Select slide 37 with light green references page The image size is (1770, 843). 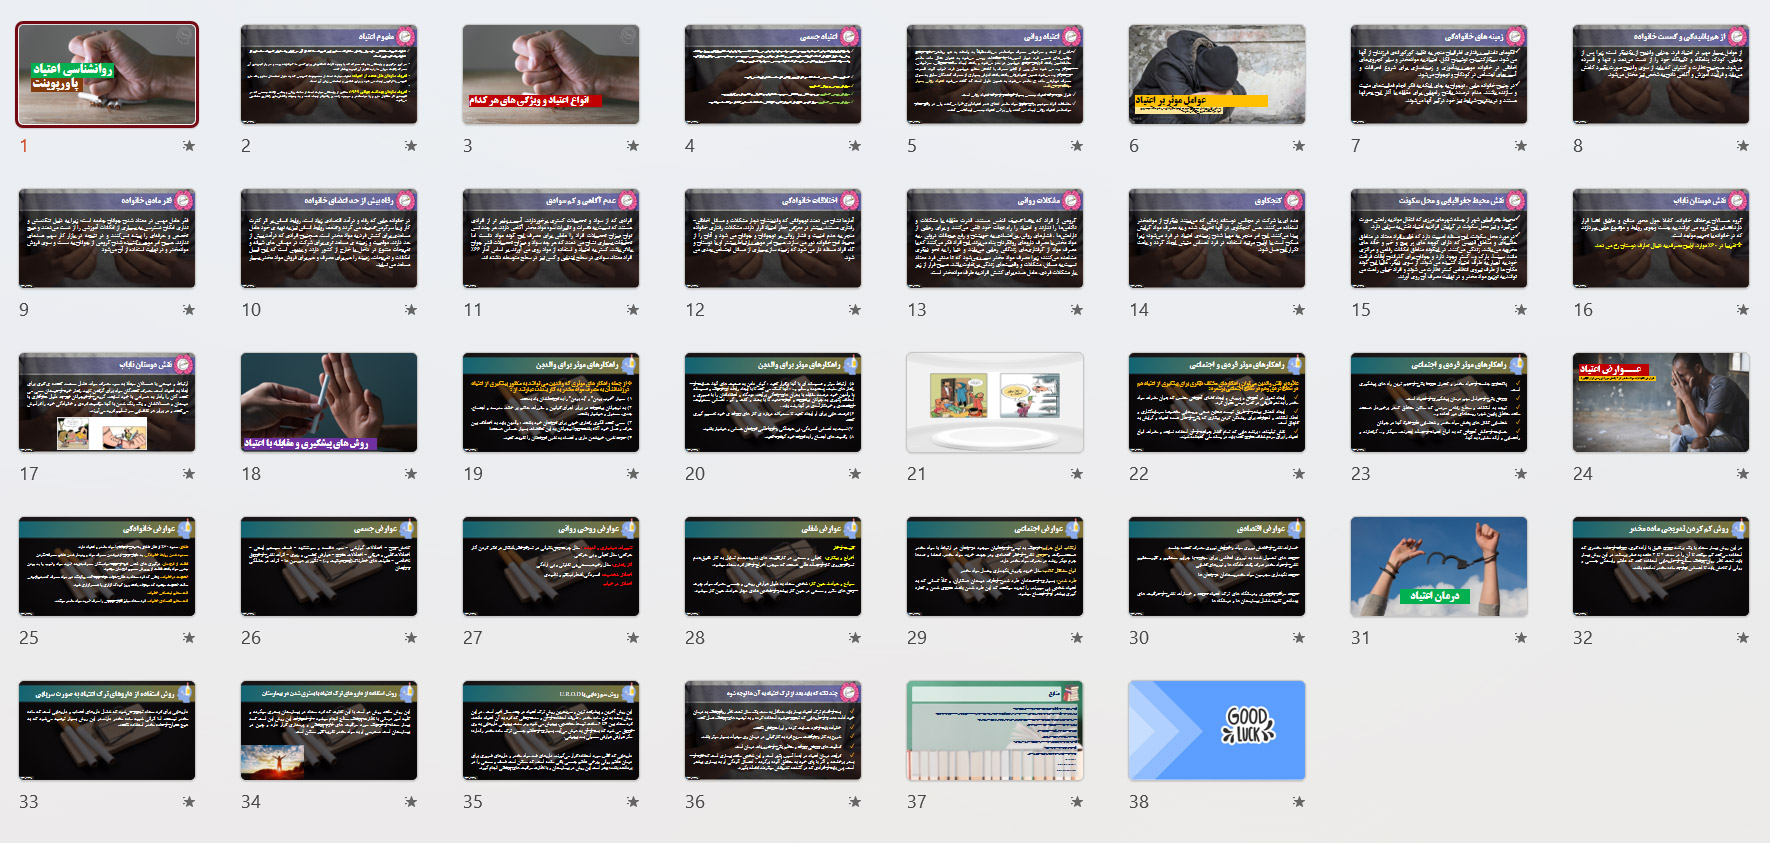pos(994,730)
